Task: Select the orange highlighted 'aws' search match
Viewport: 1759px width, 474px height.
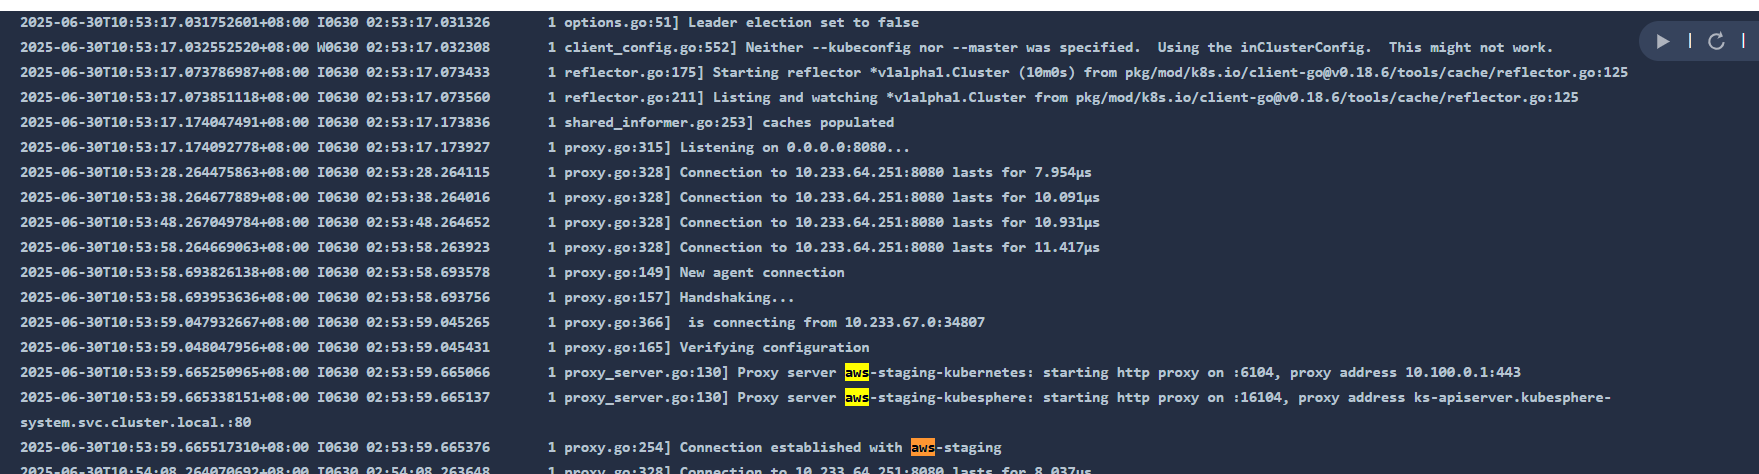Action: [923, 447]
